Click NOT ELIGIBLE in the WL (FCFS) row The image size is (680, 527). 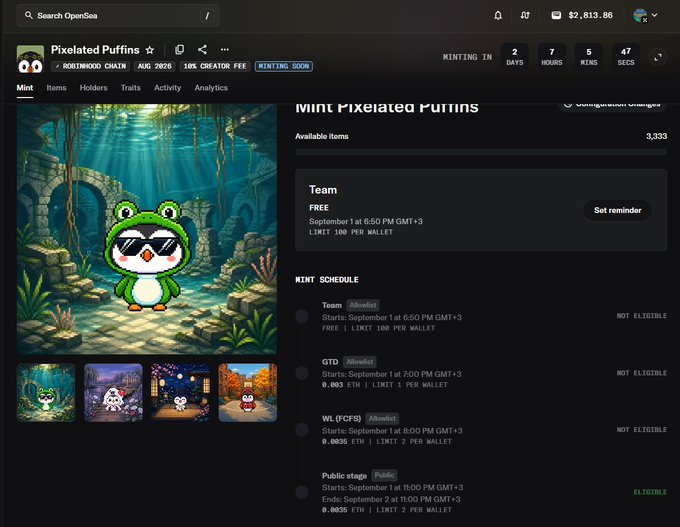[x=642, y=430]
